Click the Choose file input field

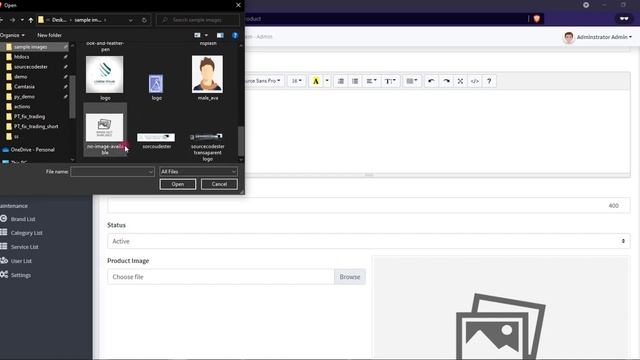[221, 277]
